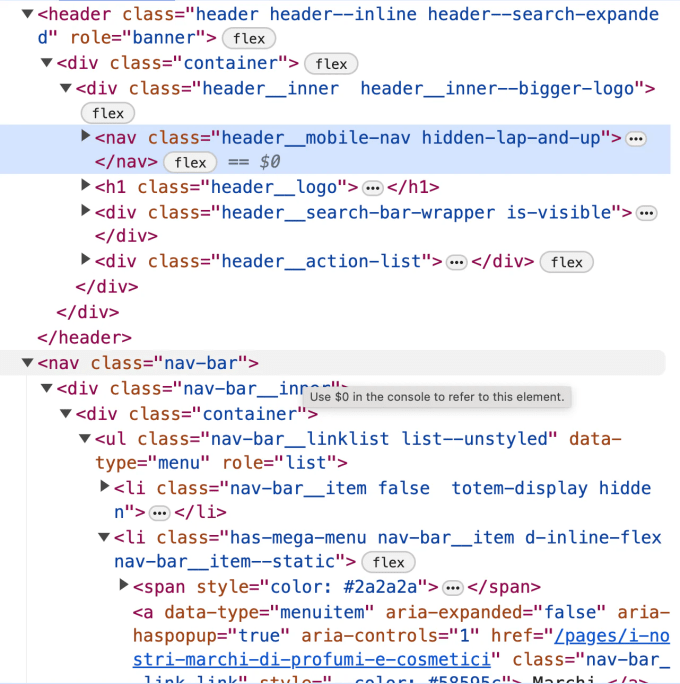The image size is (680, 684).
Task: Click ellipsis inside span color #2a2a2a
Action: (453, 588)
